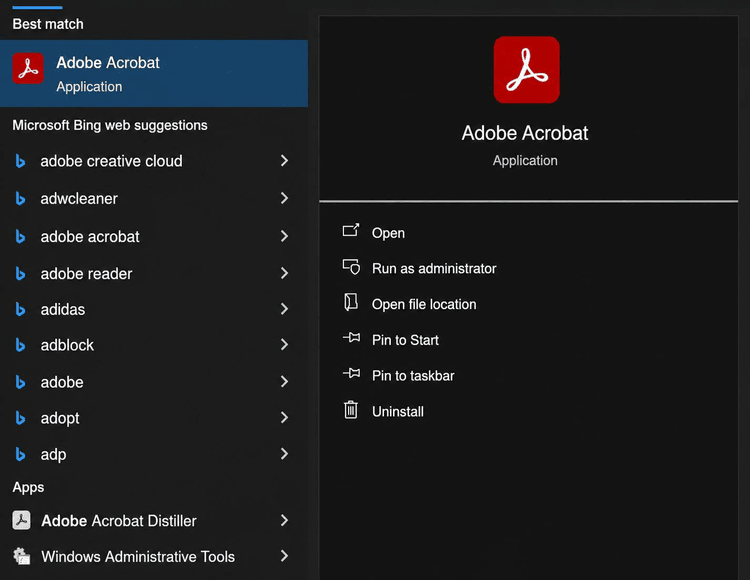Image resolution: width=750 pixels, height=580 pixels.
Task: Click the Uninstall trash can icon
Action: point(351,410)
